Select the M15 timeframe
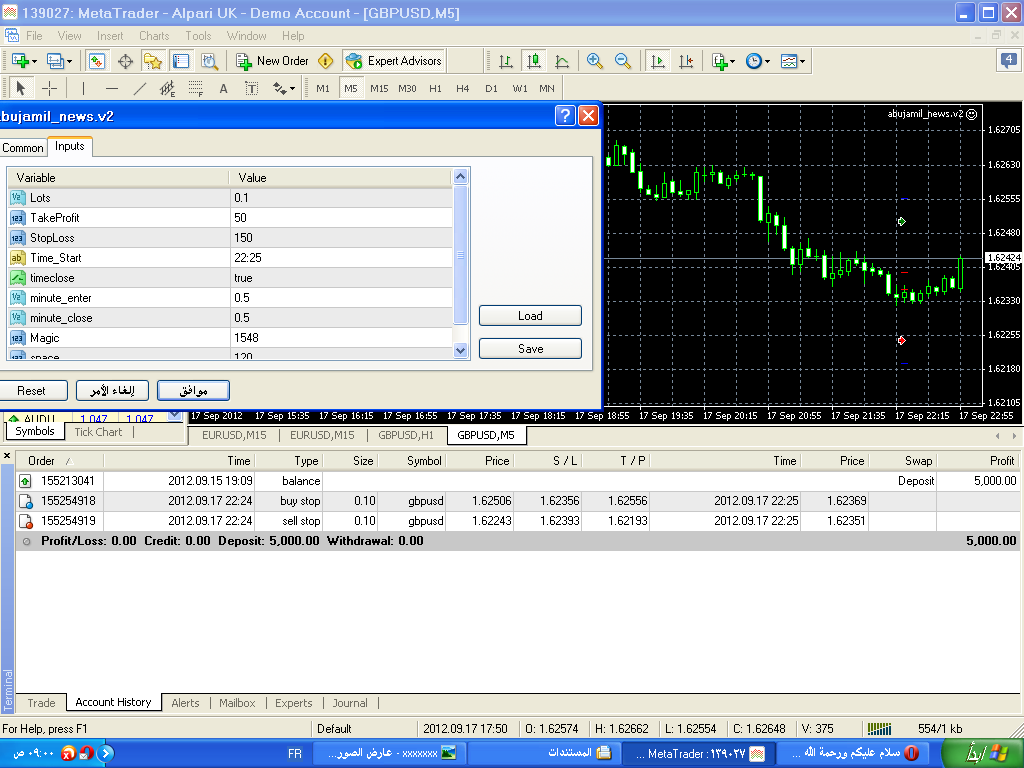The width and height of the screenshot is (1024, 768). pyautogui.click(x=379, y=88)
